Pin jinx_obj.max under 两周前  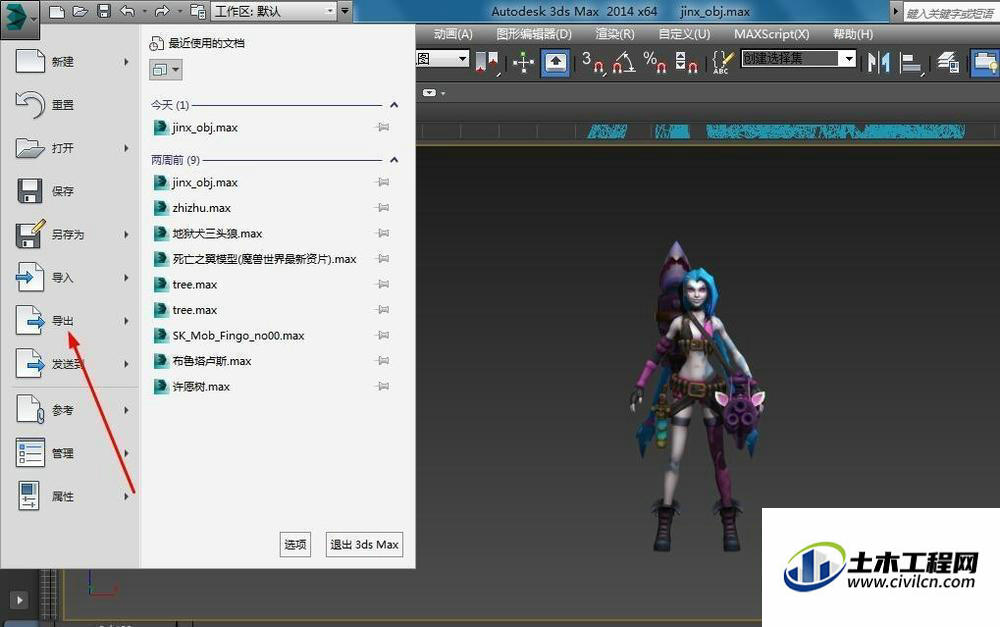tap(383, 182)
